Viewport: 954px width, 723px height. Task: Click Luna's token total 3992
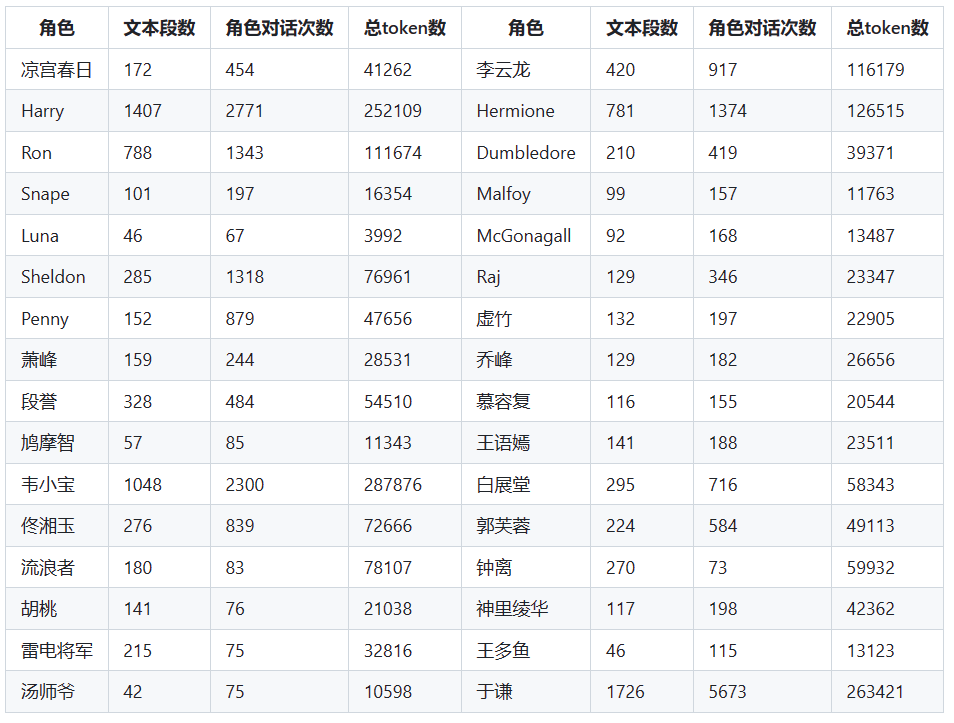(x=383, y=236)
